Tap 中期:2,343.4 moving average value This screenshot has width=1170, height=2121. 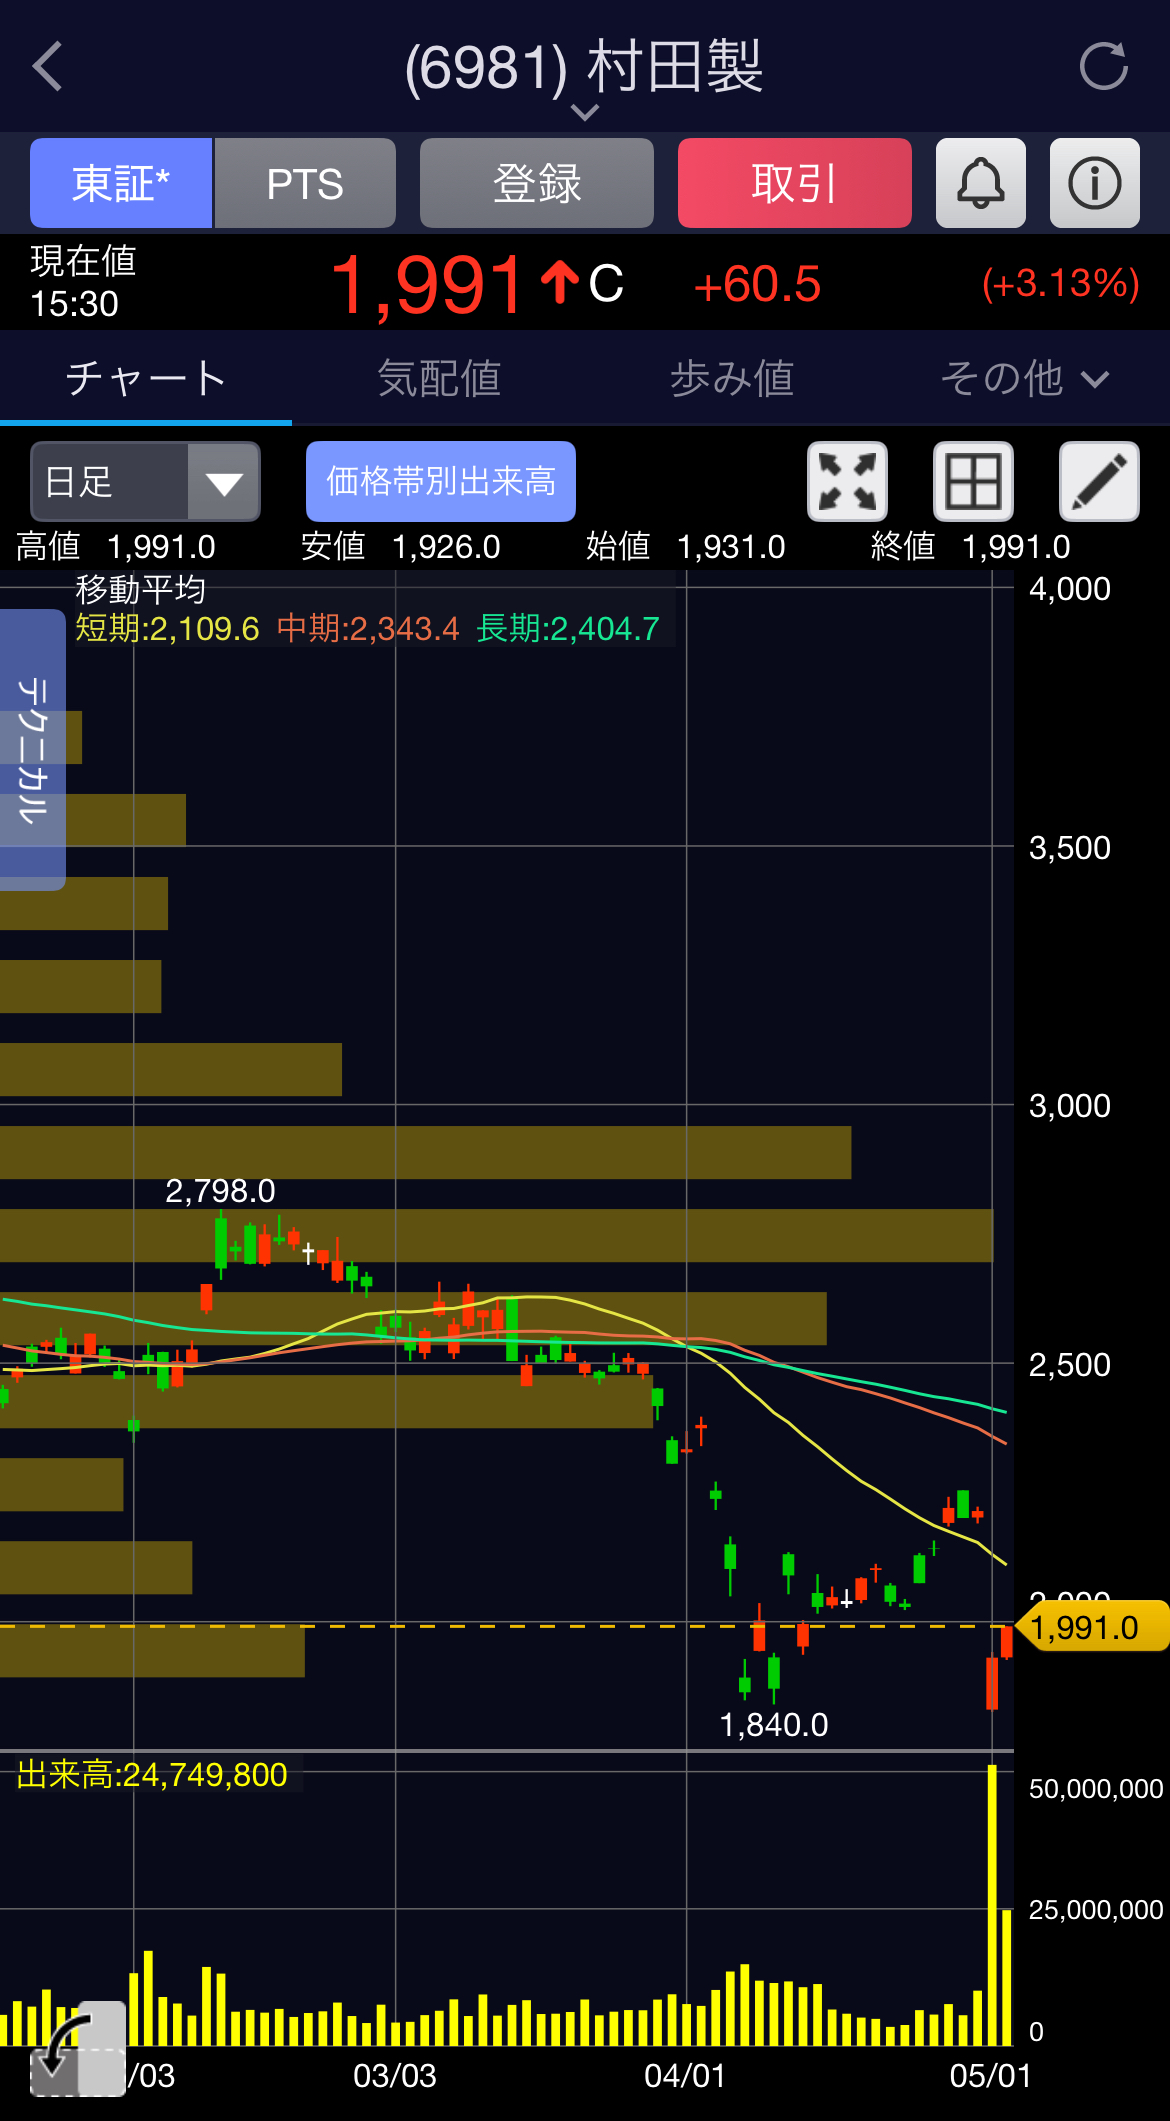coord(368,628)
